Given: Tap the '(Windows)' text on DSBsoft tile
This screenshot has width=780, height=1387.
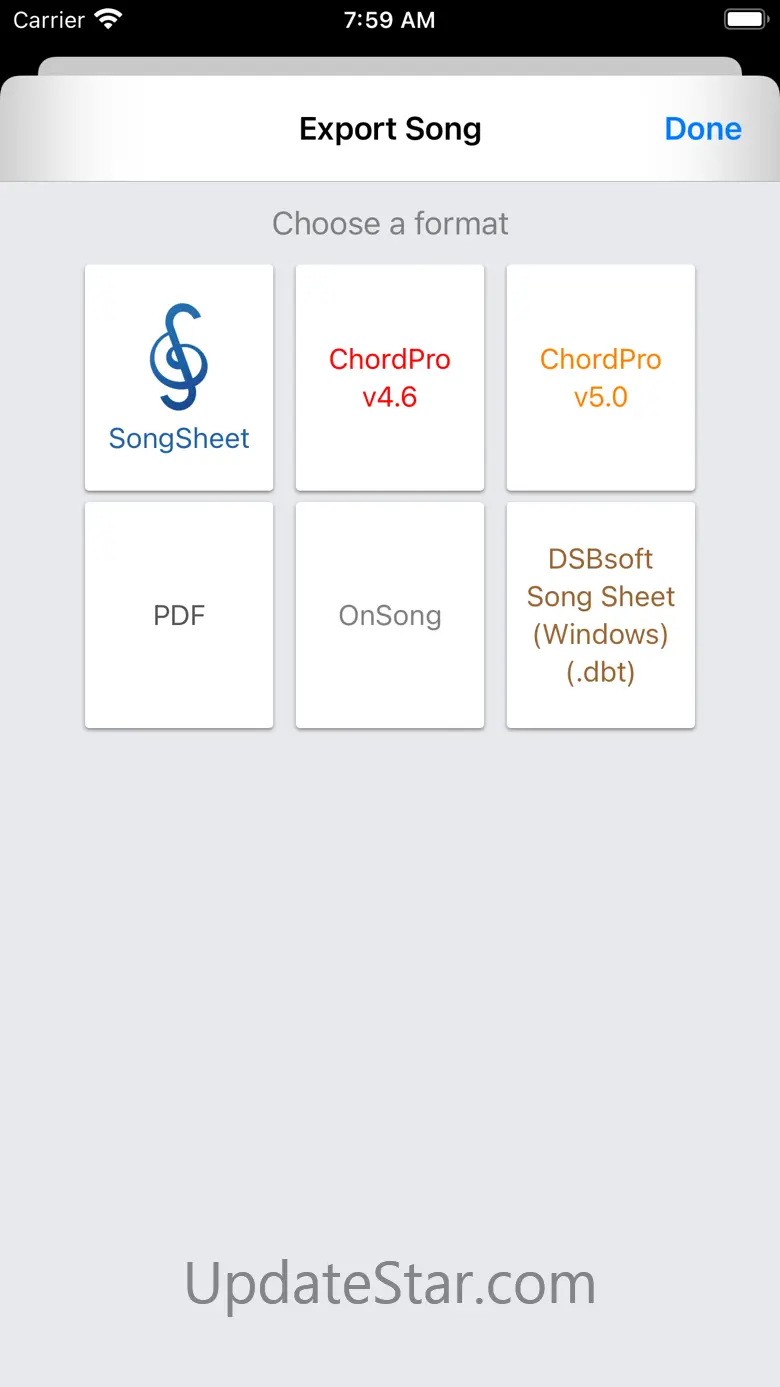Looking at the screenshot, I should point(601,634).
